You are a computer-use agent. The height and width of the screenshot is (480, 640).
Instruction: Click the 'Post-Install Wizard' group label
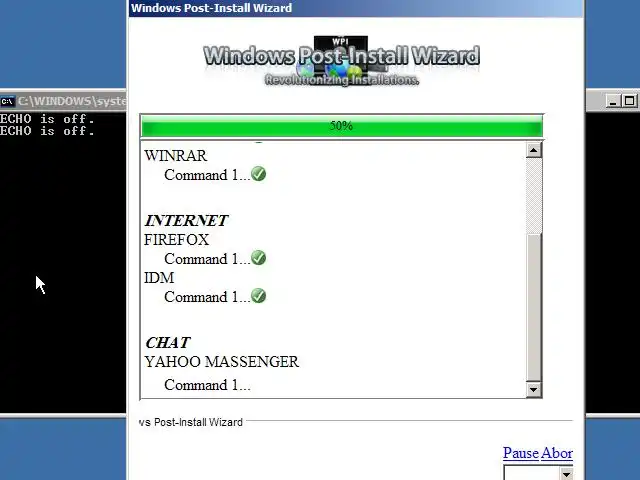tap(191, 422)
